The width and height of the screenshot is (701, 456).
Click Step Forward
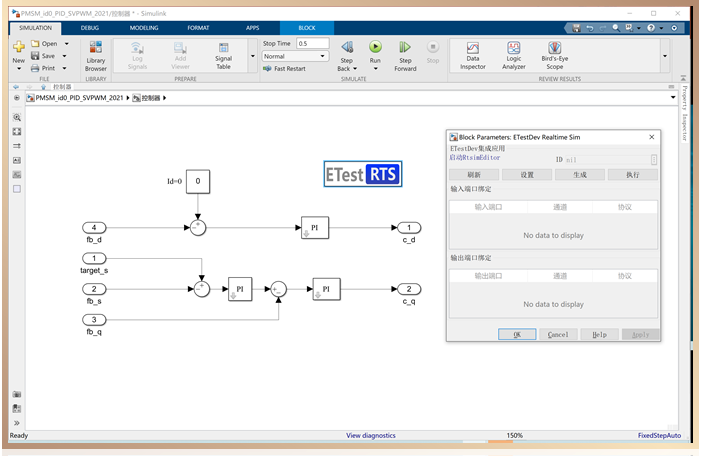coord(405,56)
